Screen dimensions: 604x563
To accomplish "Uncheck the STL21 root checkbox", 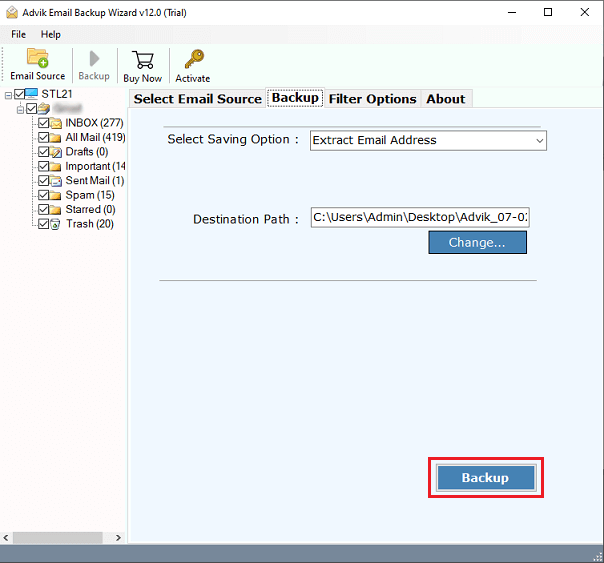I will click(x=19, y=94).
